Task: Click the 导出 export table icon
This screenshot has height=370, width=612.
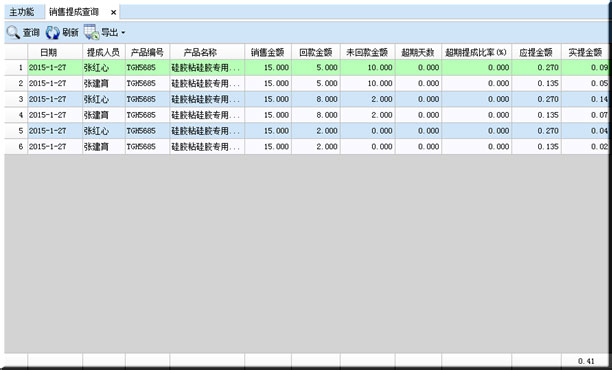Action: [x=91, y=32]
